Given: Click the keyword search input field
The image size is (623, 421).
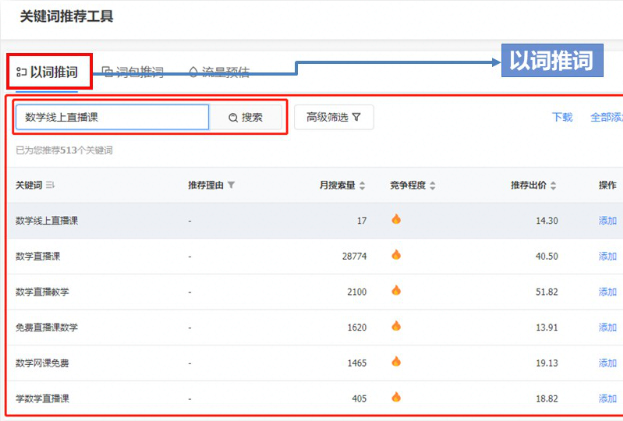Looking at the screenshot, I should click(x=112, y=117).
